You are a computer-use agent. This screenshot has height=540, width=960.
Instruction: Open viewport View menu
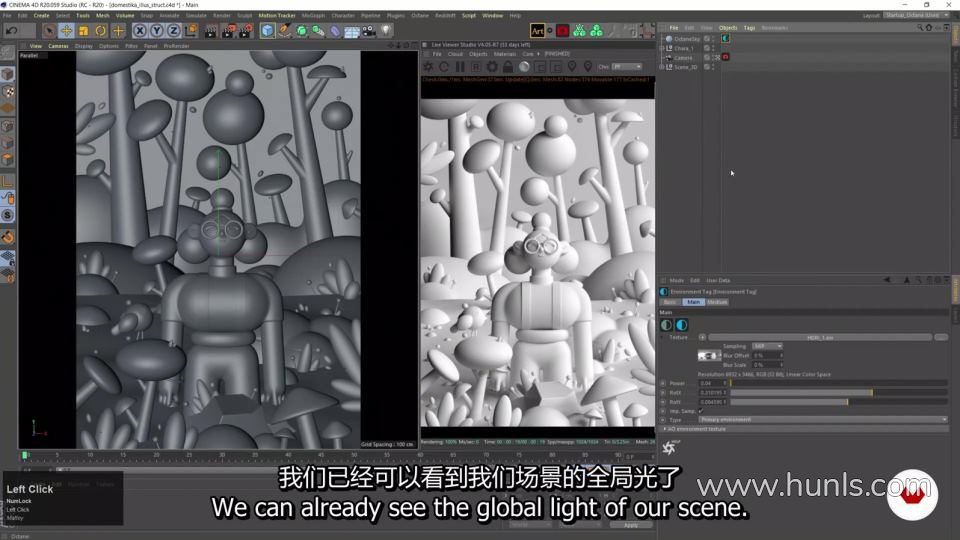36,46
